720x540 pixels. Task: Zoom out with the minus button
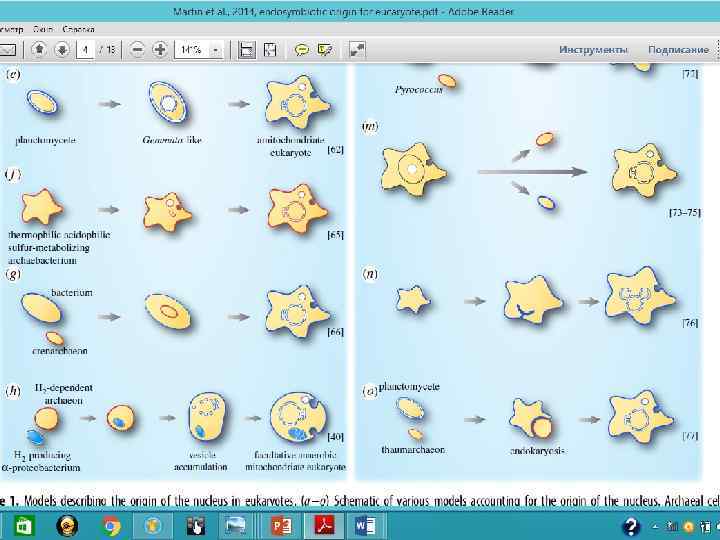point(137,49)
